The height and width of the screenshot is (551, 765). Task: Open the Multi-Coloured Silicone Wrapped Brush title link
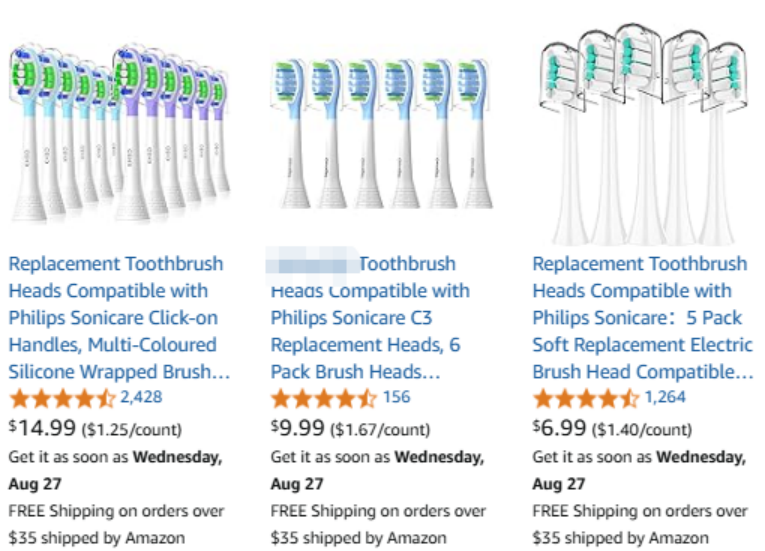pos(118,318)
